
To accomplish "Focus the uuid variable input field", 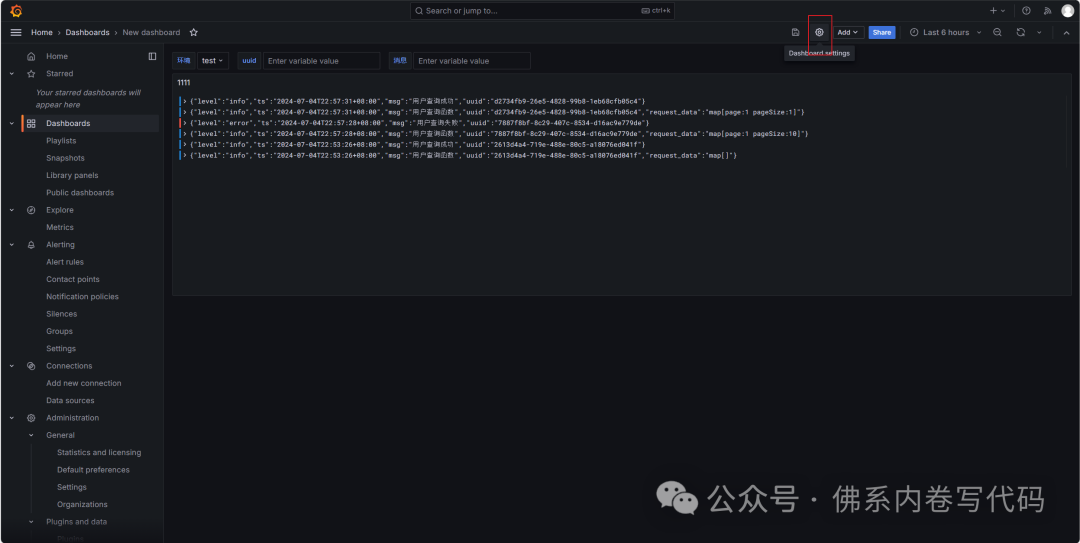I will [x=322, y=61].
